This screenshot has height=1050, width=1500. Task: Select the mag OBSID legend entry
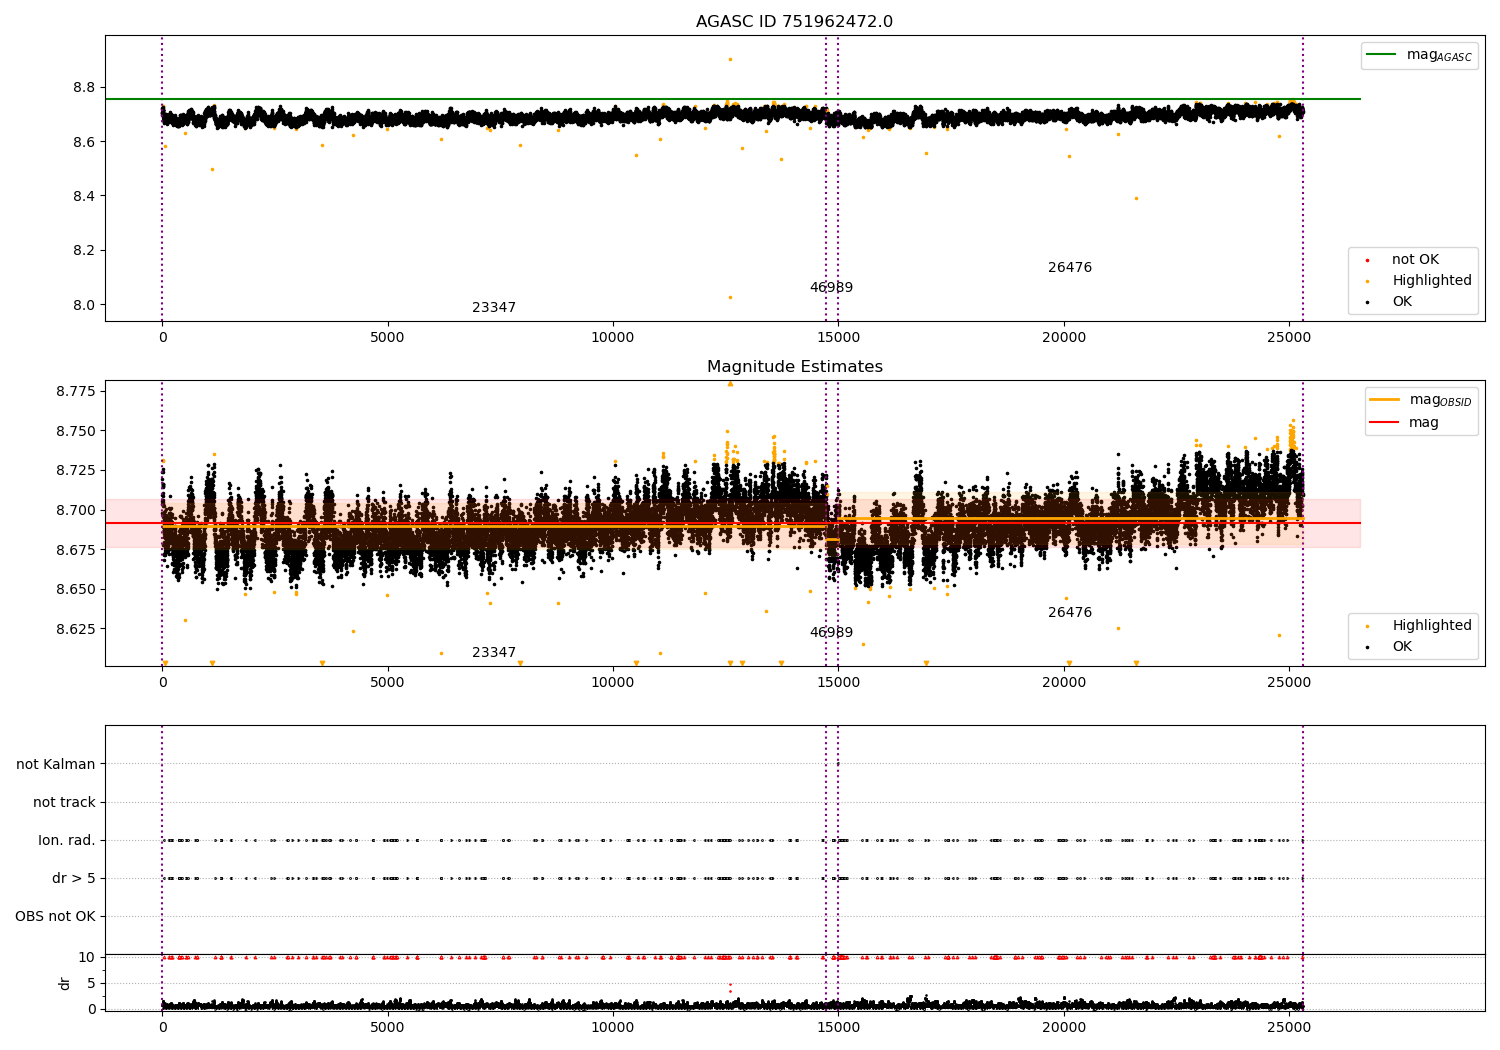tap(1421, 400)
